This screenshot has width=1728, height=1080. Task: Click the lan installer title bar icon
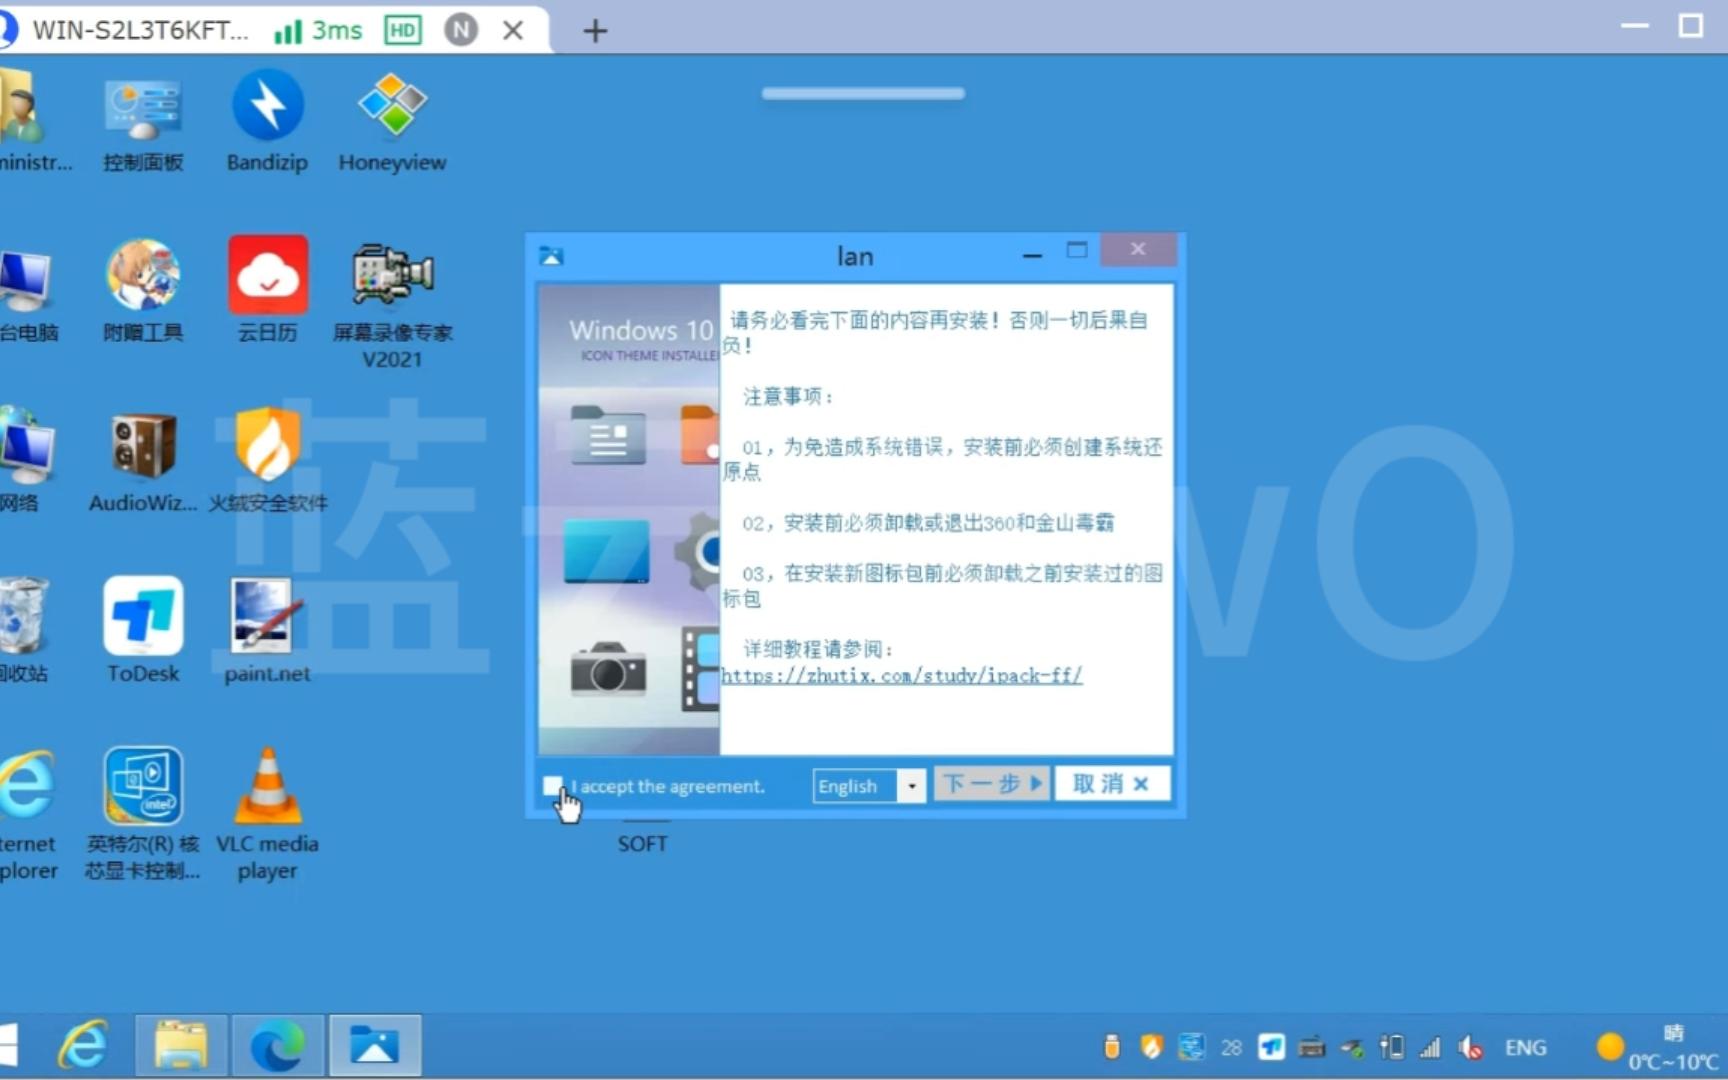pos(551,256)
